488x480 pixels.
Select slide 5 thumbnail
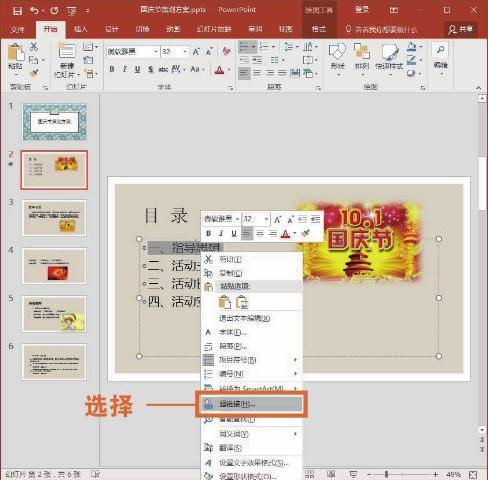[x=54, y=314]
